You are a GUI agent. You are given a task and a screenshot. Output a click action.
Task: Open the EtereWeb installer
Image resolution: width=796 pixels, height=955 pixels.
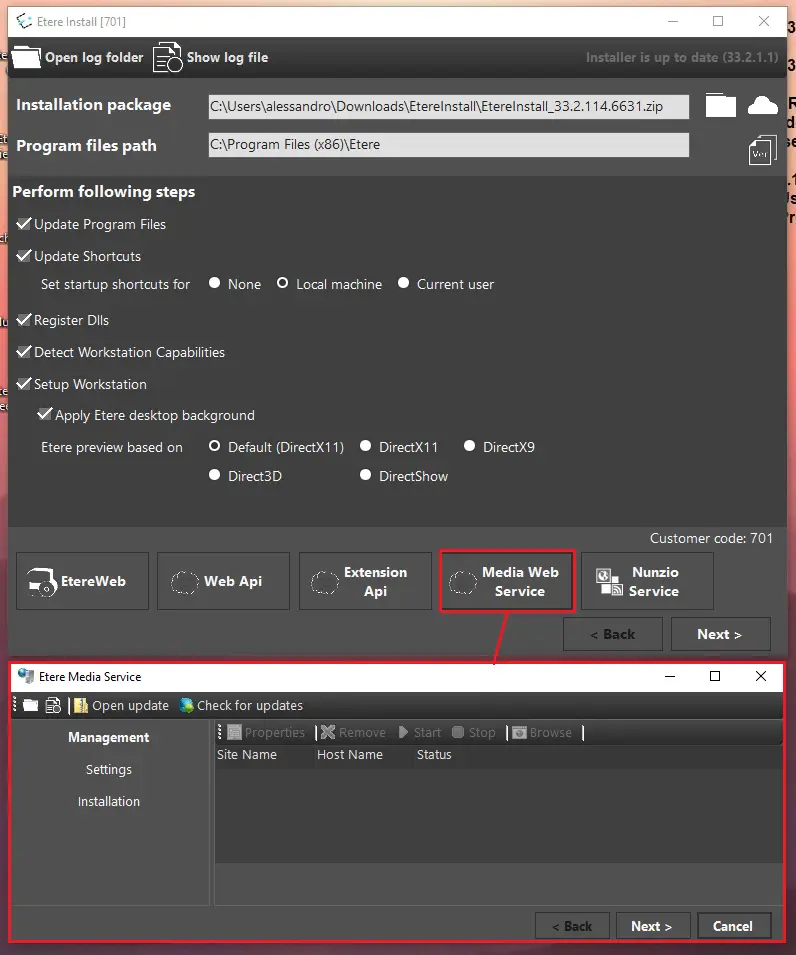coord(82,581)
